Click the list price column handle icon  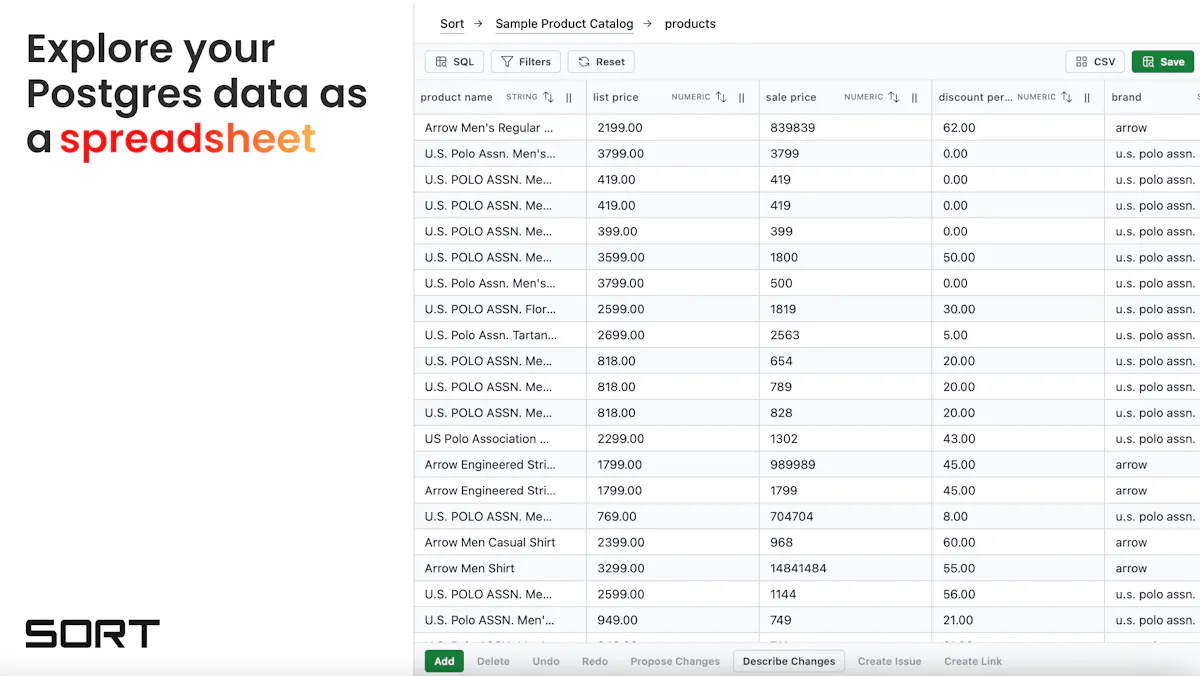click(x=742, y=98)
